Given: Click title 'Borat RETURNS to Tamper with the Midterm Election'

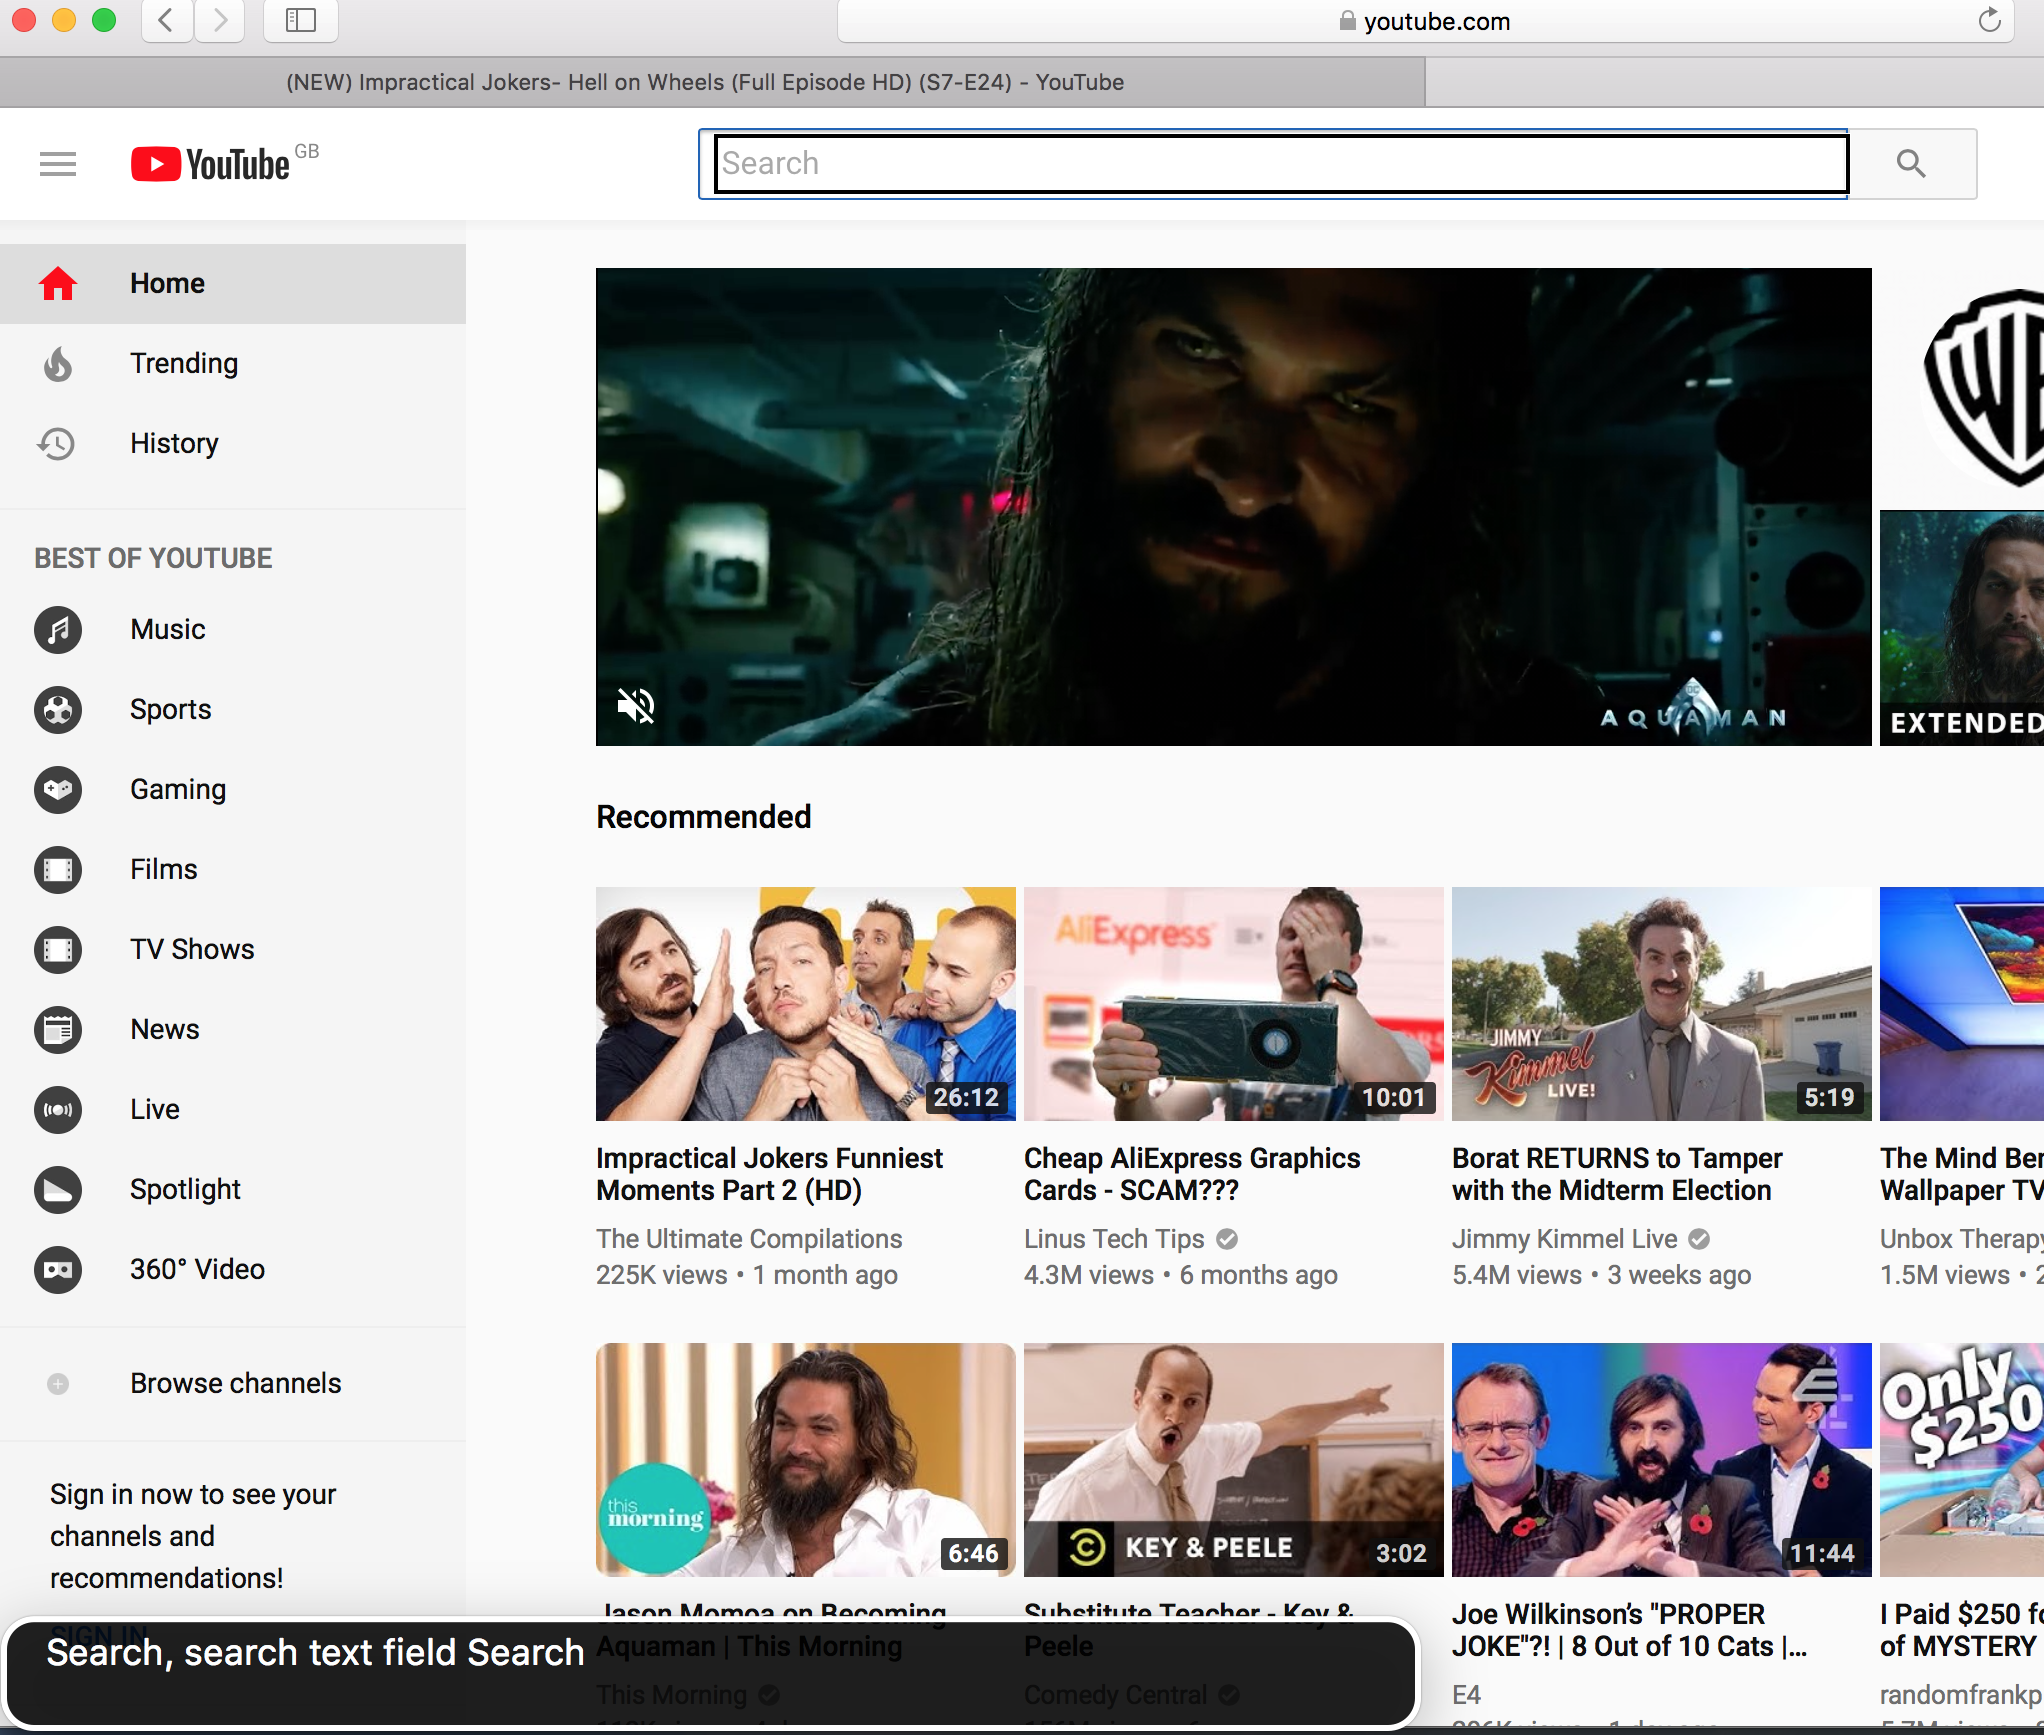Looking at the screenshot, I should pos(1617,1174).
